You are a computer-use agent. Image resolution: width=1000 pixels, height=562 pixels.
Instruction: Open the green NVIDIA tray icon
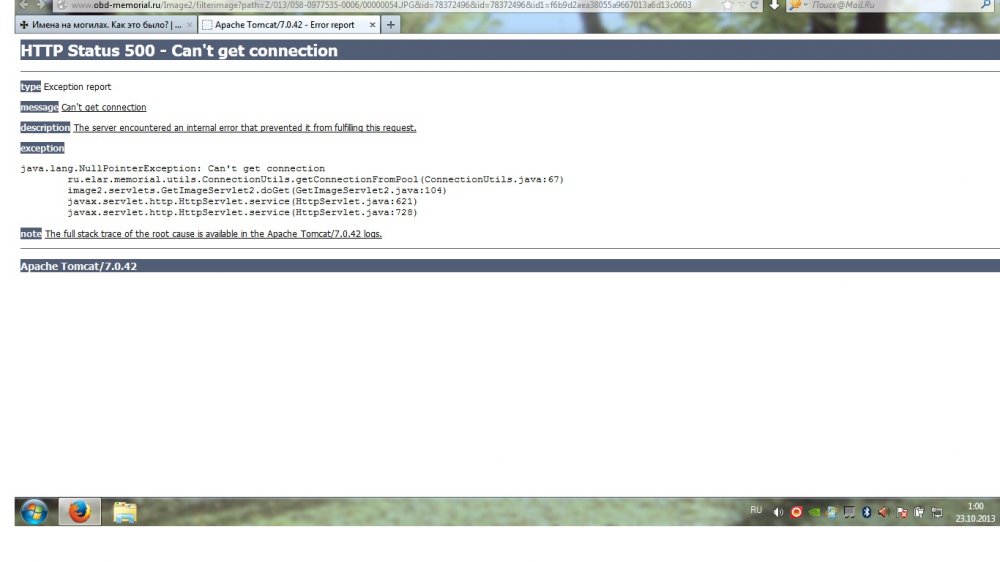[814, 512]
